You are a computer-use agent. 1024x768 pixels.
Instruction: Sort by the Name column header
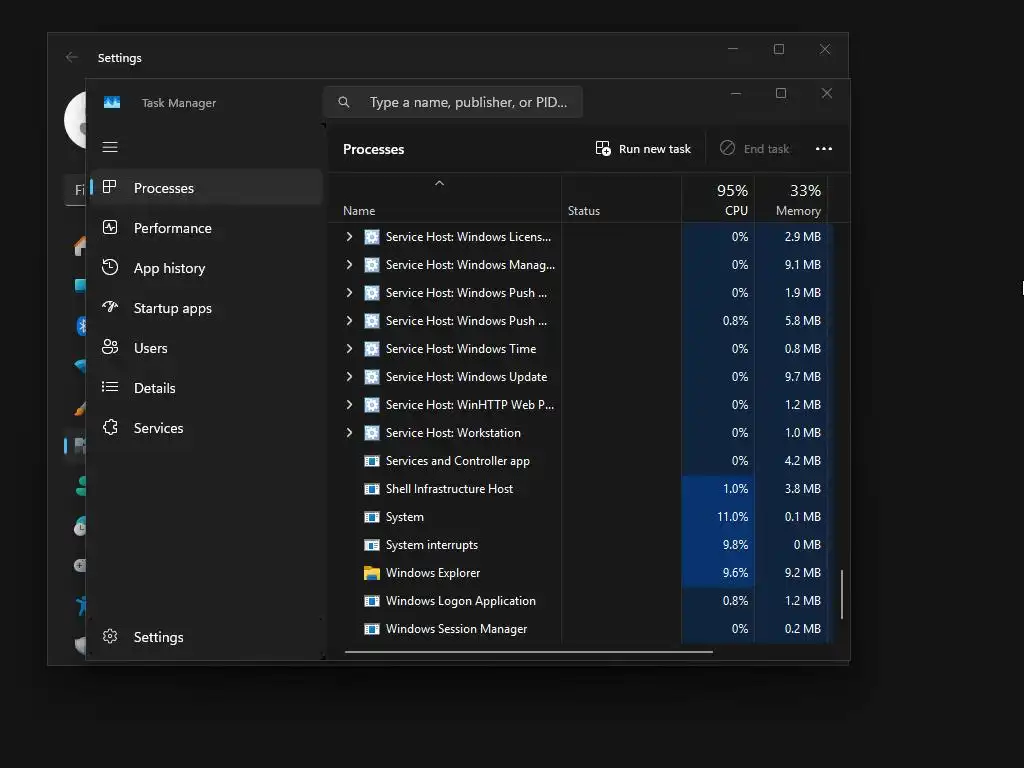[x=445, y=199]
